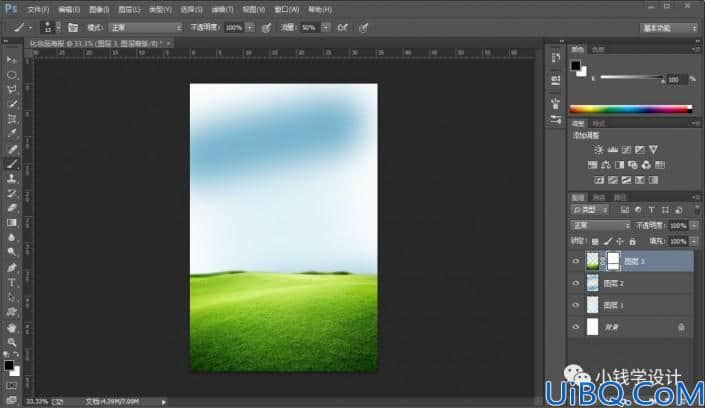Select the Eyedropper tool
The height and width of the screenshot is (408, 705).
tap(12, 134)
